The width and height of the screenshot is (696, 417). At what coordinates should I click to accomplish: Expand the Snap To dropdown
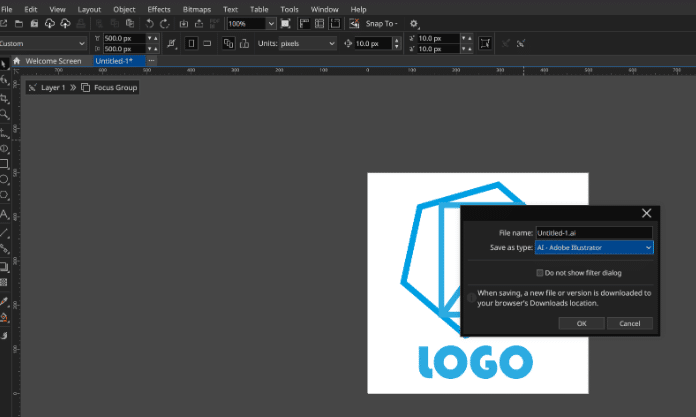[x=381, y=24]
